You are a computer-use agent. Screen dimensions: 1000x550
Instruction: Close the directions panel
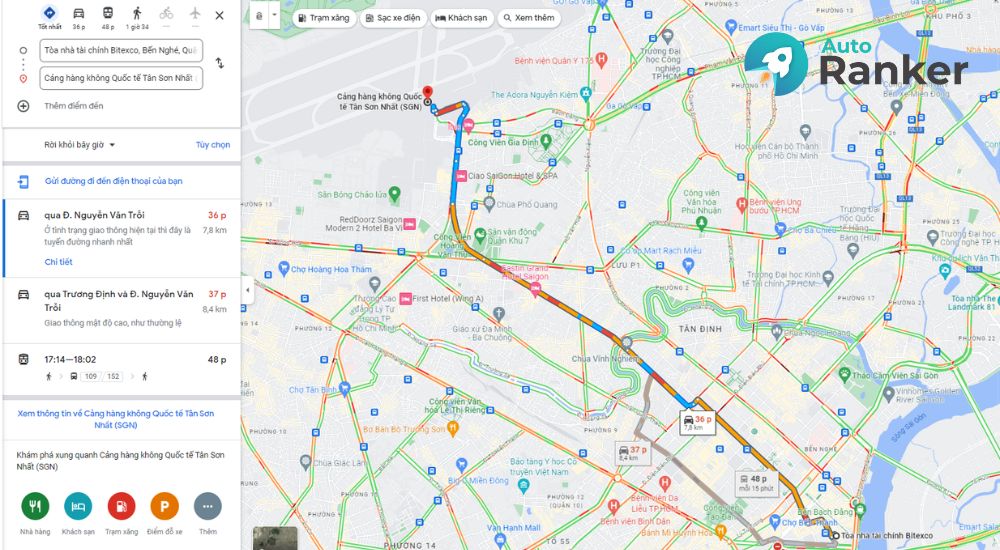tap(219, 15)
